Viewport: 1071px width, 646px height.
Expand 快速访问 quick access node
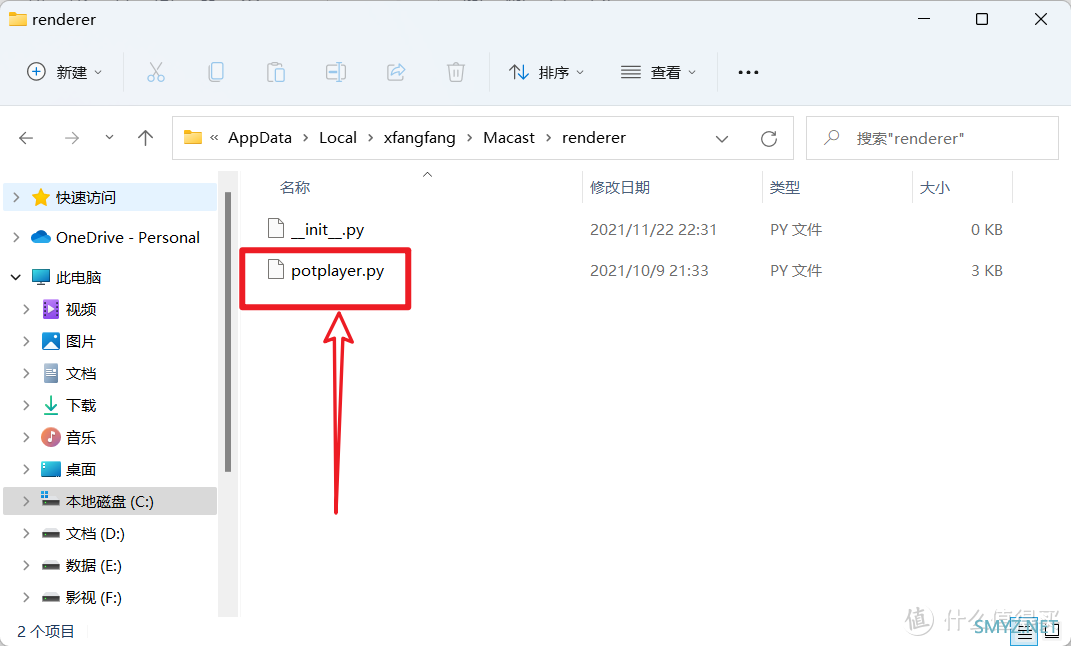tap(16, 197)
